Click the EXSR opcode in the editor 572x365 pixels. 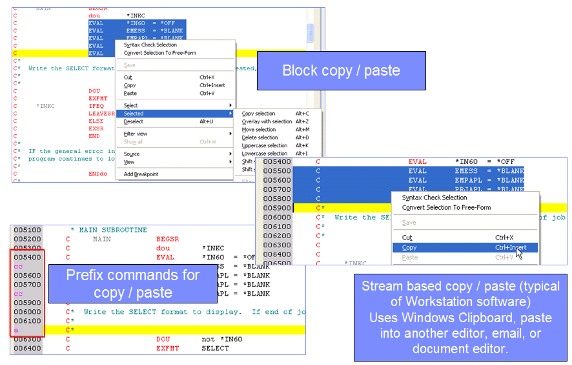click(x=96, y=128)
